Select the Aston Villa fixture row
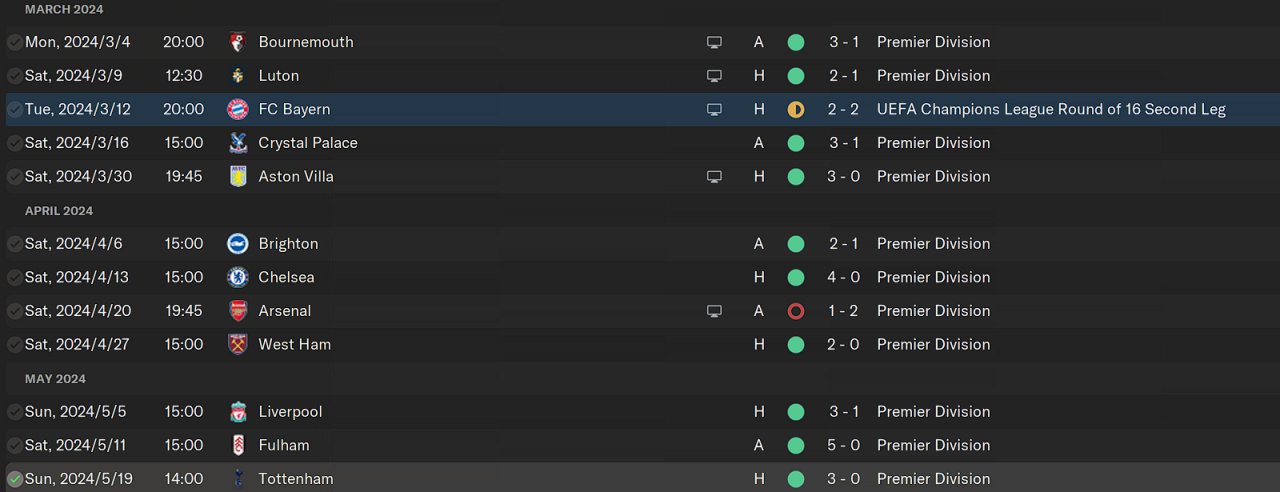 500,176
